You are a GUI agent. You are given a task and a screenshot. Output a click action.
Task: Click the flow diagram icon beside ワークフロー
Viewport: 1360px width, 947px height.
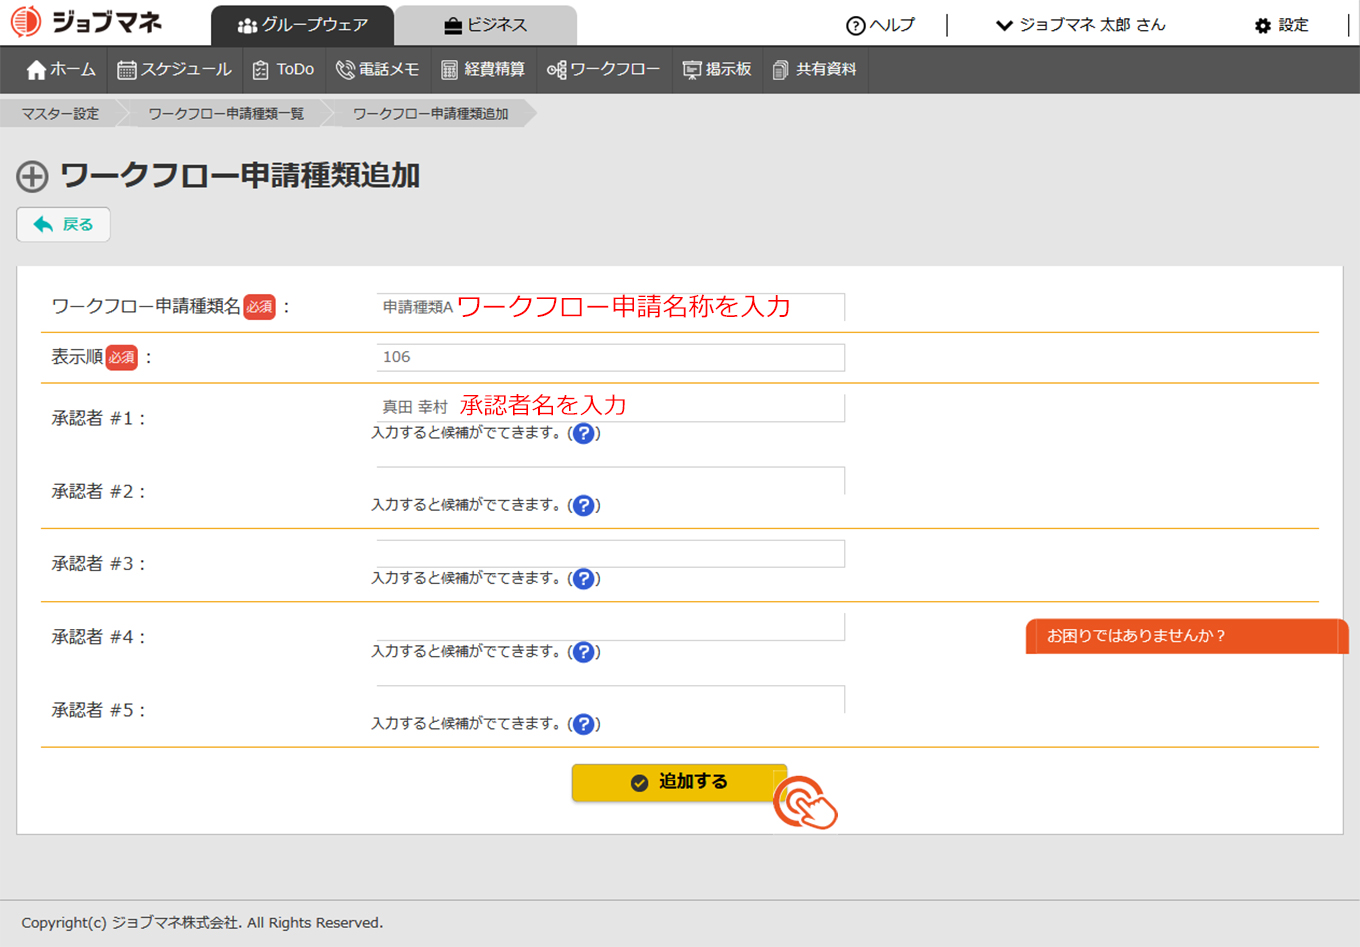pos(557,70)
